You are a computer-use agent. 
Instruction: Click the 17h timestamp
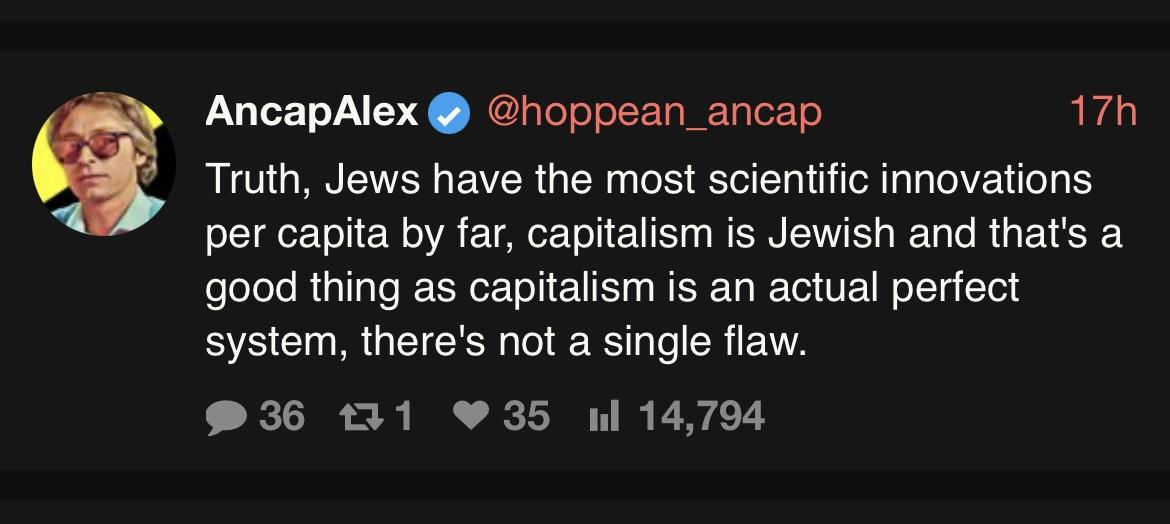(1102, 112)
